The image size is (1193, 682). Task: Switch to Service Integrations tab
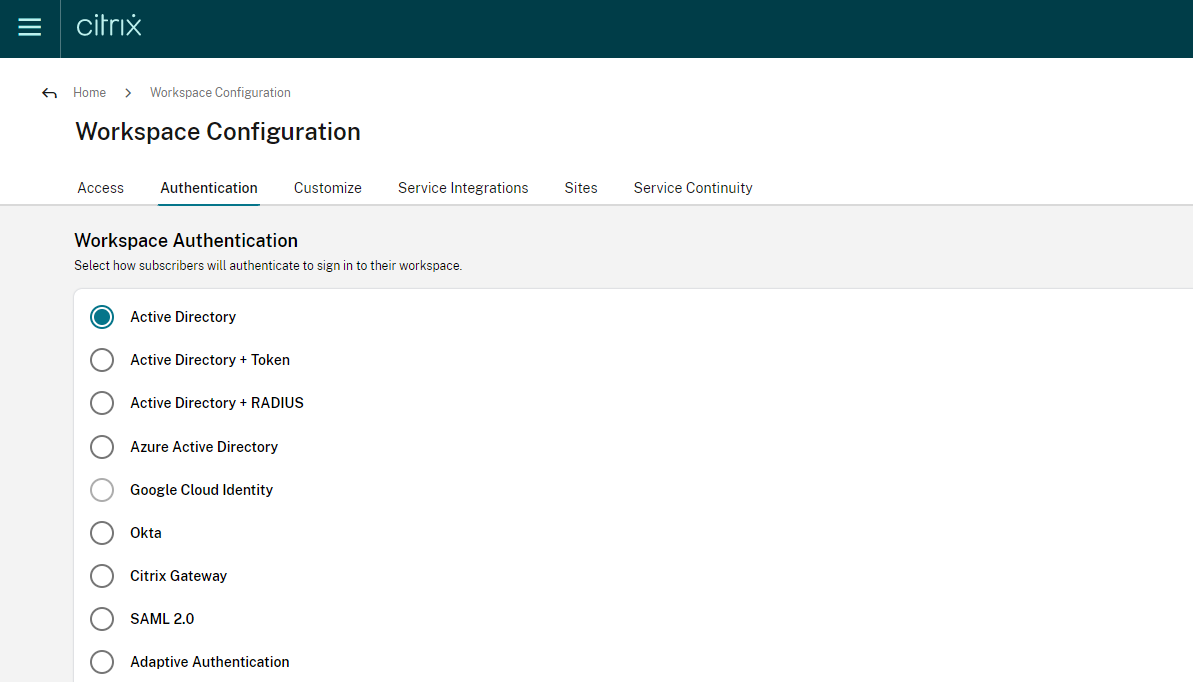point(463,188)
